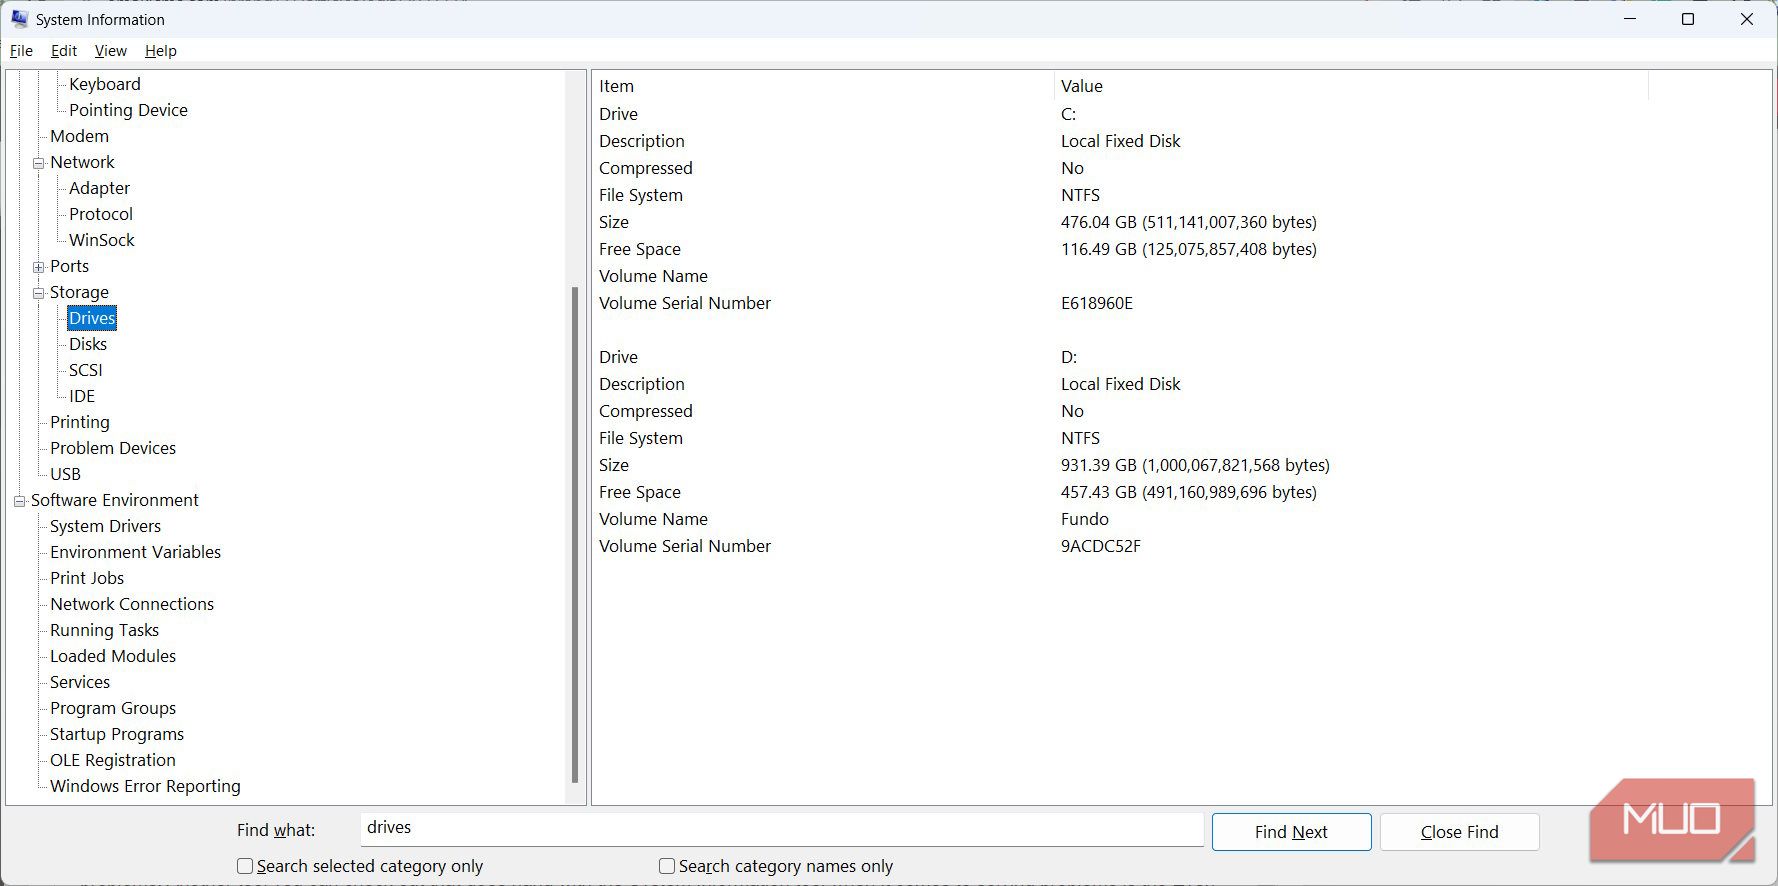Select Loaded Modules in the tree

pyautogui.click(x=113, y=656)
